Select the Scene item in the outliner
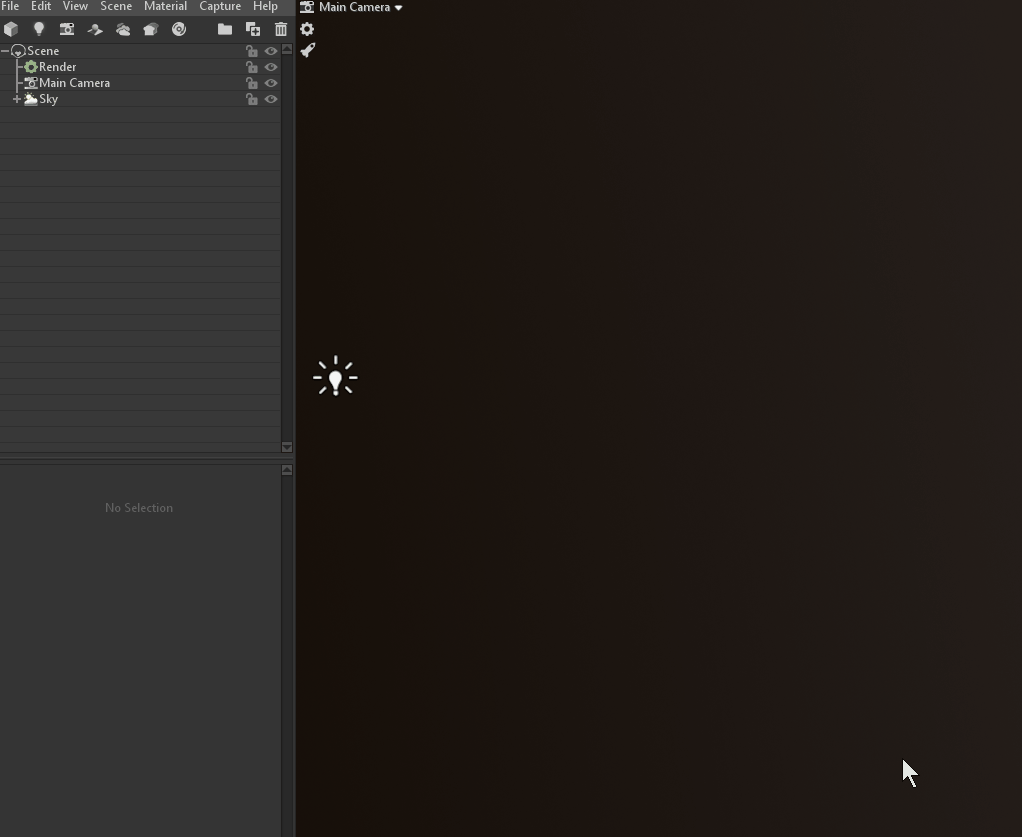 [43, 51]
